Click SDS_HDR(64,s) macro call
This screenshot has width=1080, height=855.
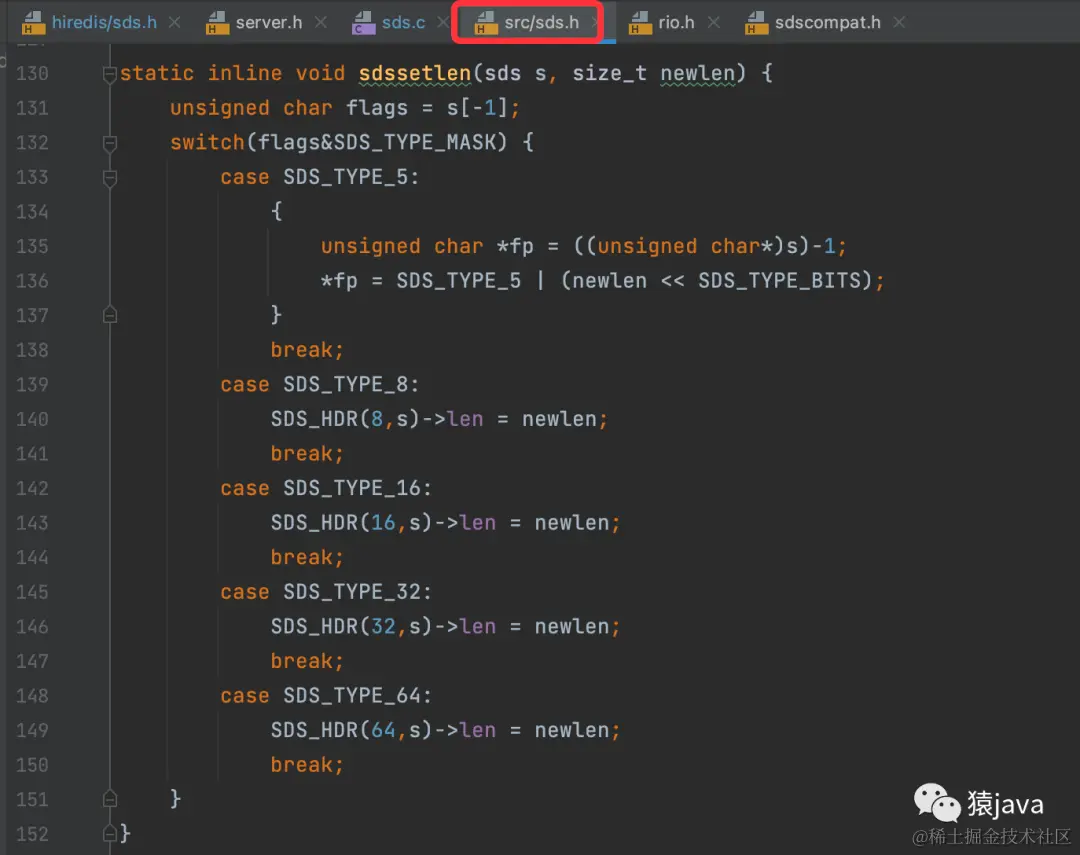[351, 730]
